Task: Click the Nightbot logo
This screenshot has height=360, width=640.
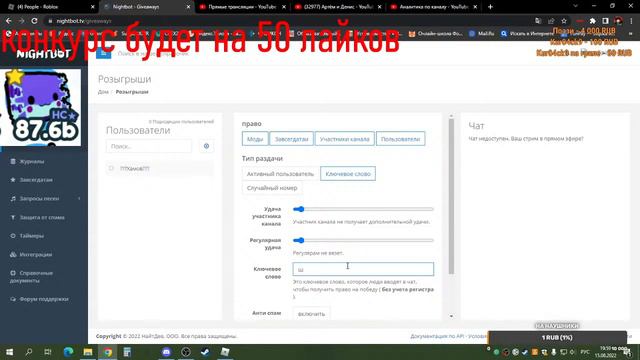Action: point(43,54)
